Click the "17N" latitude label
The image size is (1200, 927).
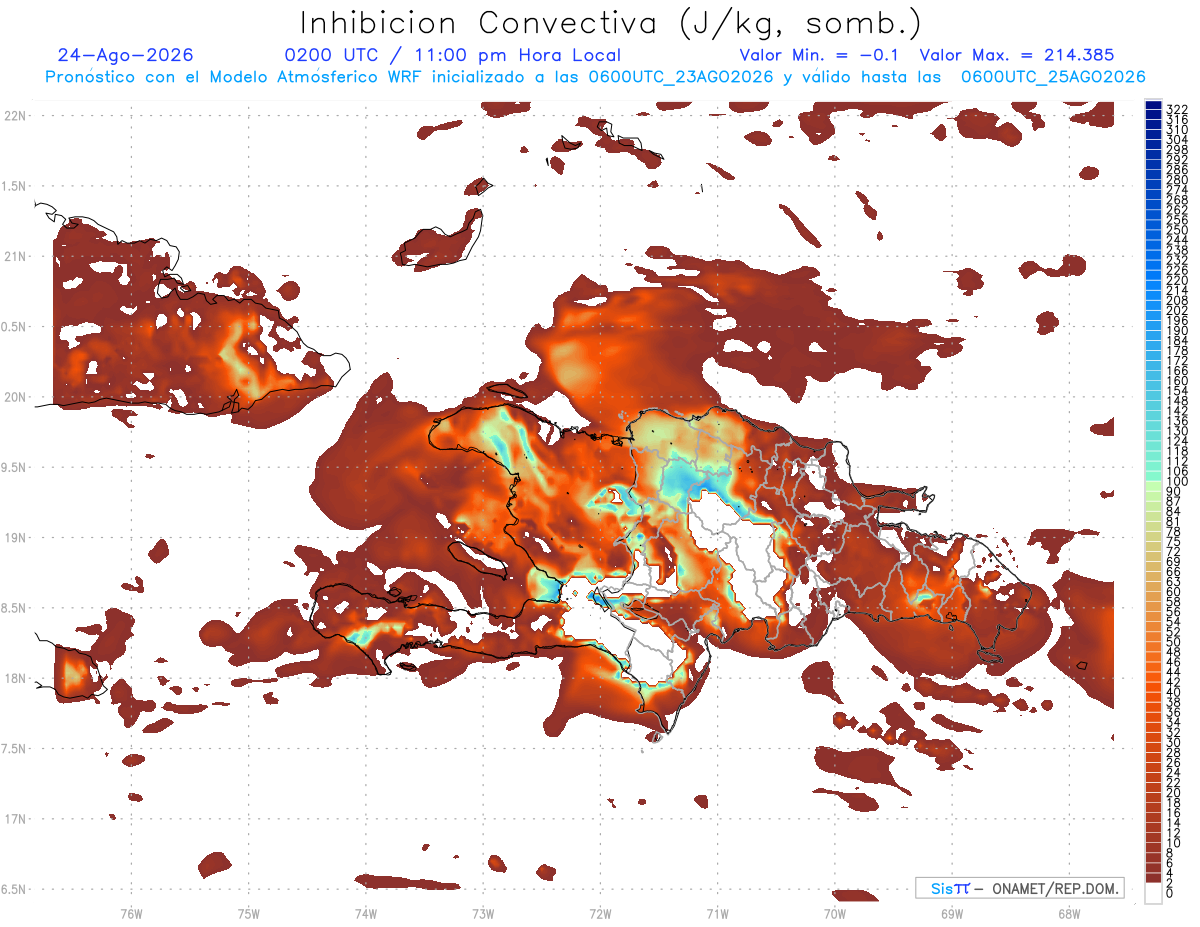[x=15, y=819]
